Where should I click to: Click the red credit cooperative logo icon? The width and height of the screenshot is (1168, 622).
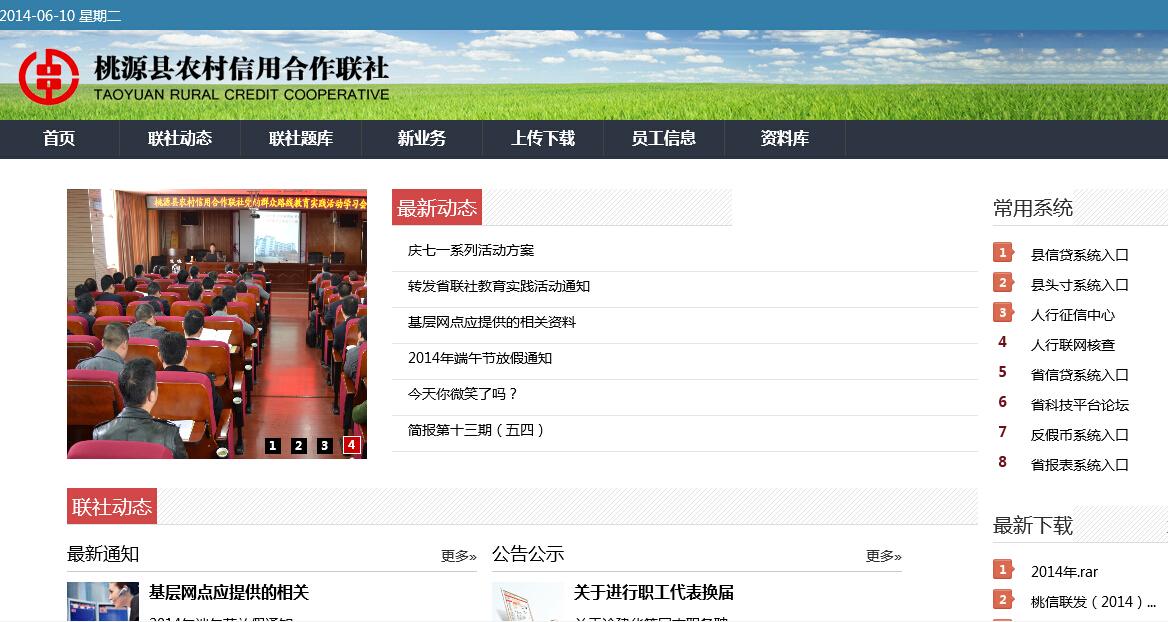click(49, 76)
